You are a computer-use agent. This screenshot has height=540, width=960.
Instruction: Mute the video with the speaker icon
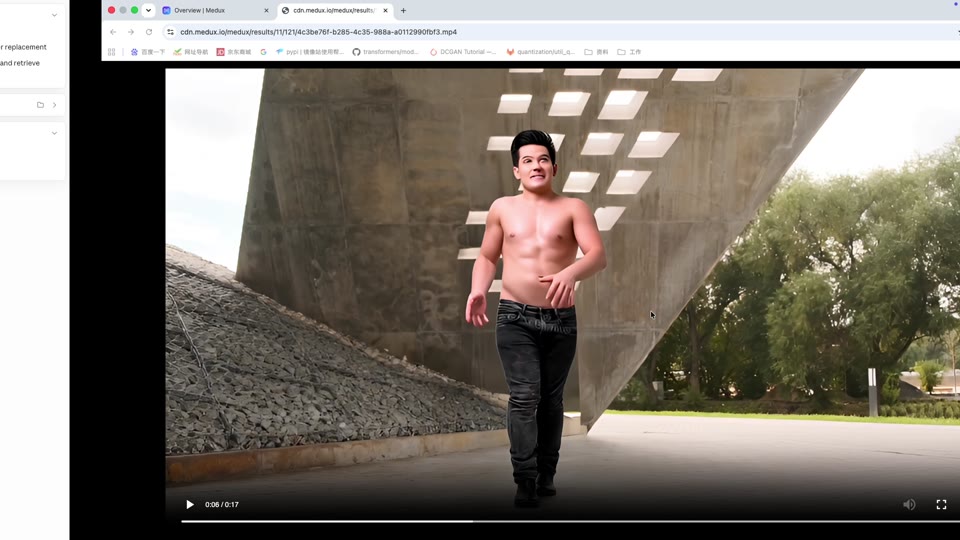tap(909, 504)
